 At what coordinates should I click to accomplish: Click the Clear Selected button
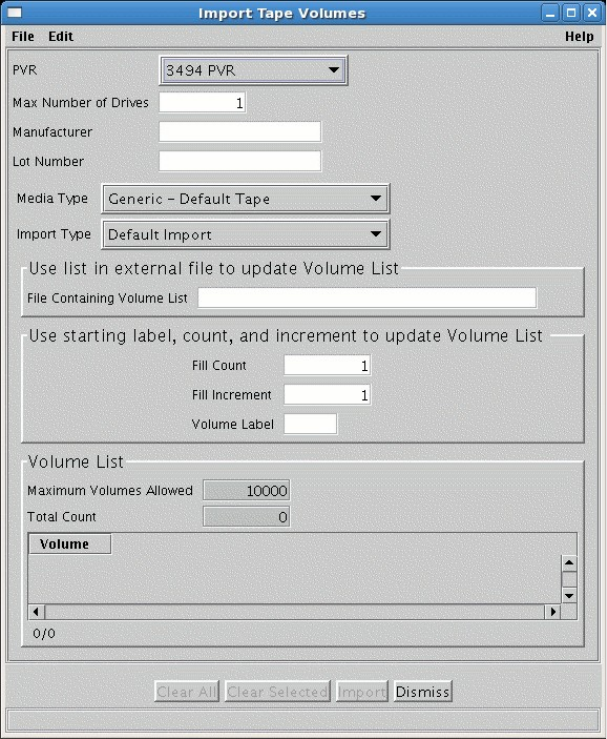(x=277, y=691)
